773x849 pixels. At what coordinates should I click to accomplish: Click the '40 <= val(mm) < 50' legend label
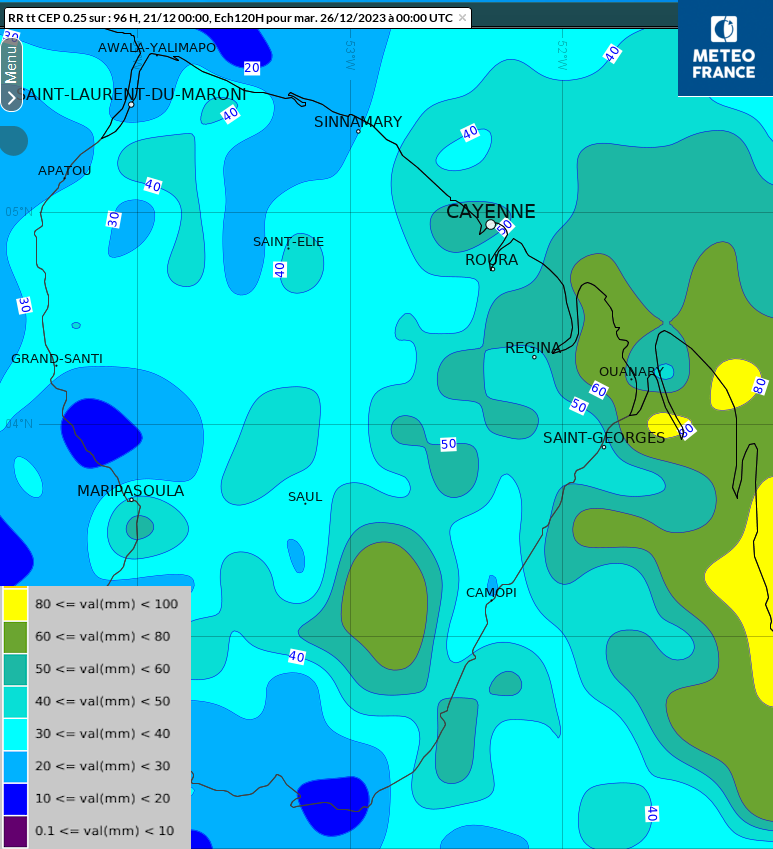tap(102, 701)
